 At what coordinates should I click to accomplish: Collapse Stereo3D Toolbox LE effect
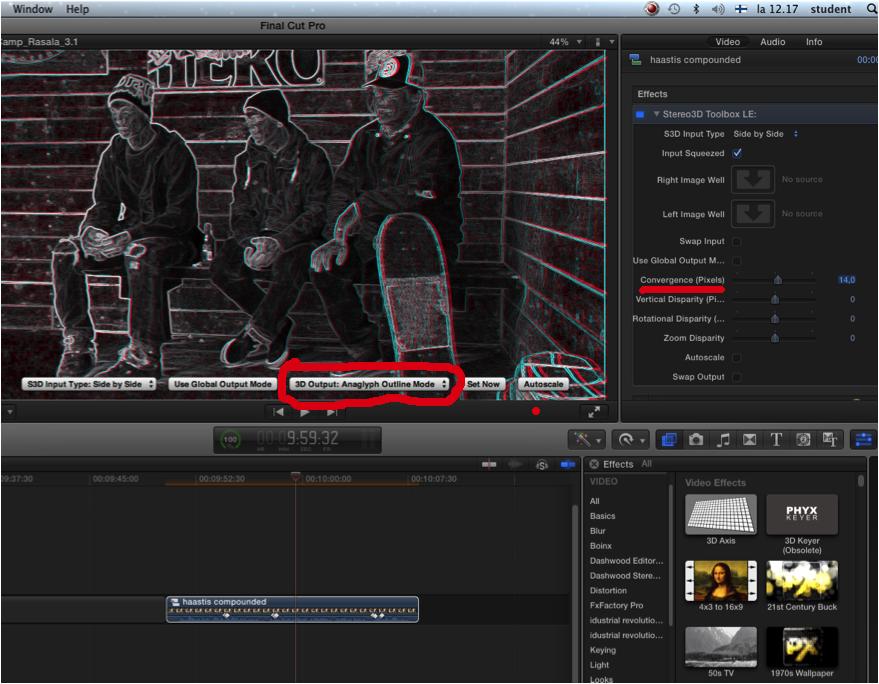656,114
